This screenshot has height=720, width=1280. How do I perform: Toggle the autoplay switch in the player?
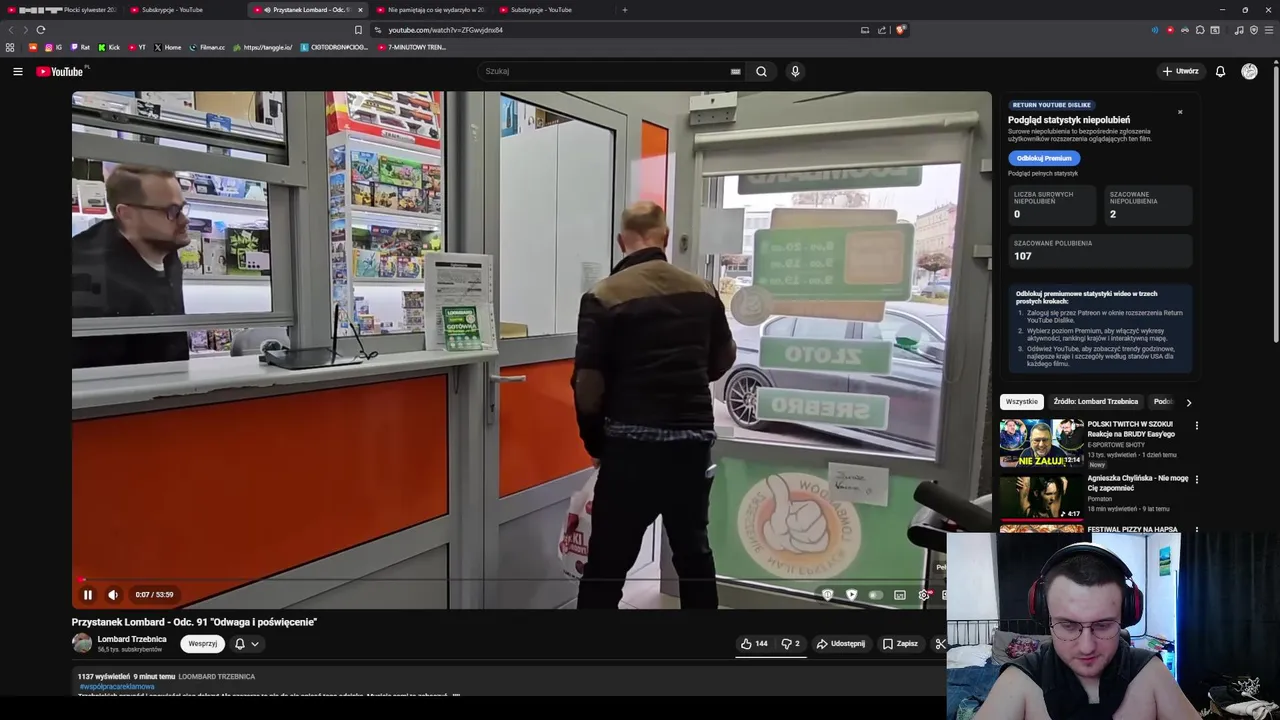(x=876, y=595)
